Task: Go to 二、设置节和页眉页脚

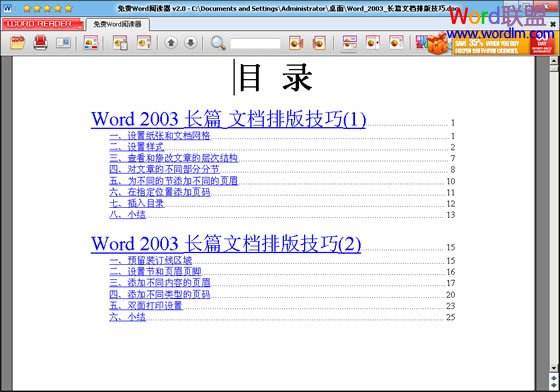Action: pos(155,271)
